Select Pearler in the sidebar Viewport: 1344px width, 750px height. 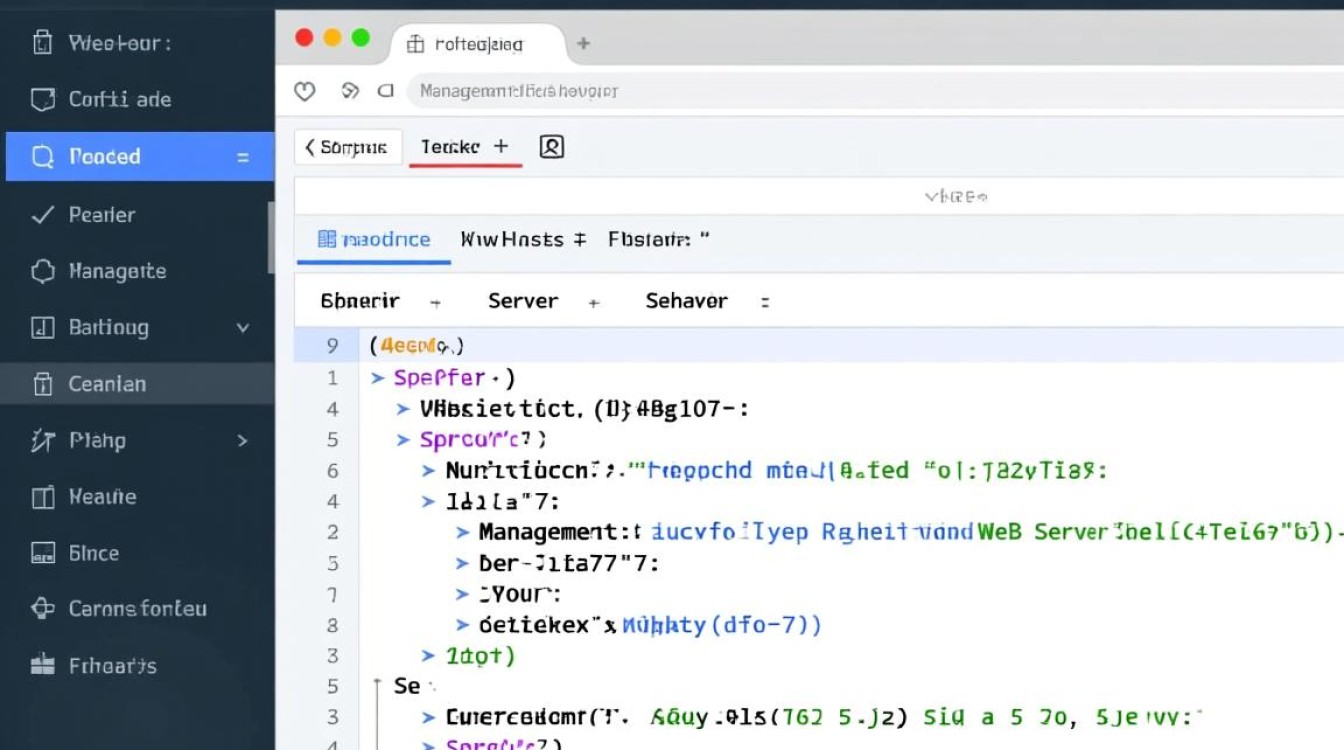pos(101,215)
